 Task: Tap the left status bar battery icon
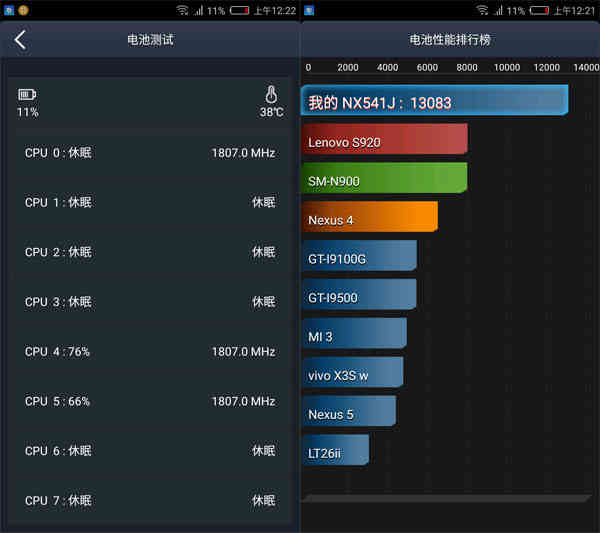pos(240,10)
